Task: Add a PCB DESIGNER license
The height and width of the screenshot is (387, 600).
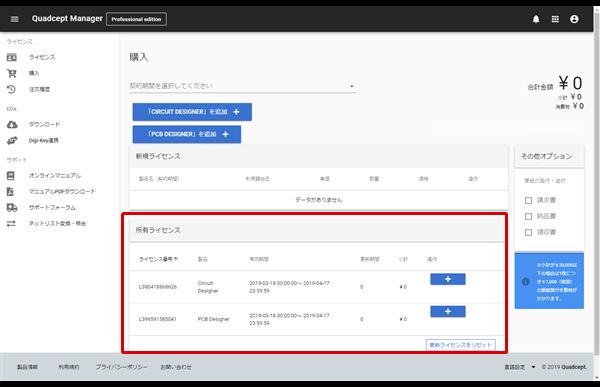Action: (x=187, y=134)
